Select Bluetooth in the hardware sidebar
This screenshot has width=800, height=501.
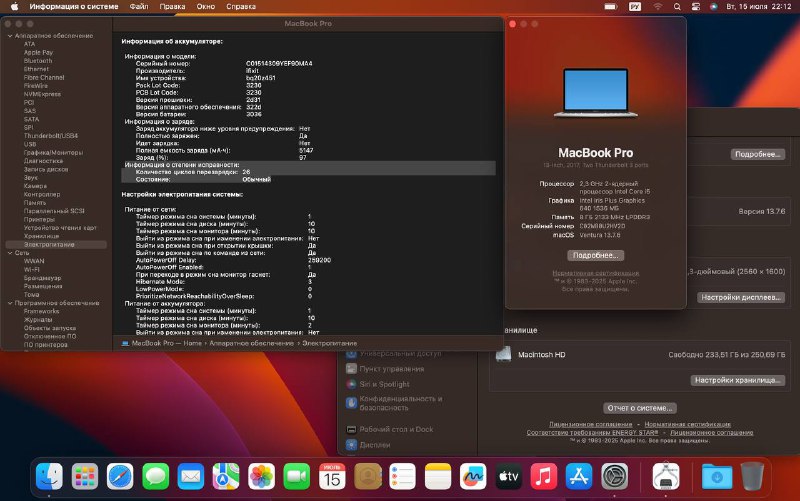coord(38,61)
